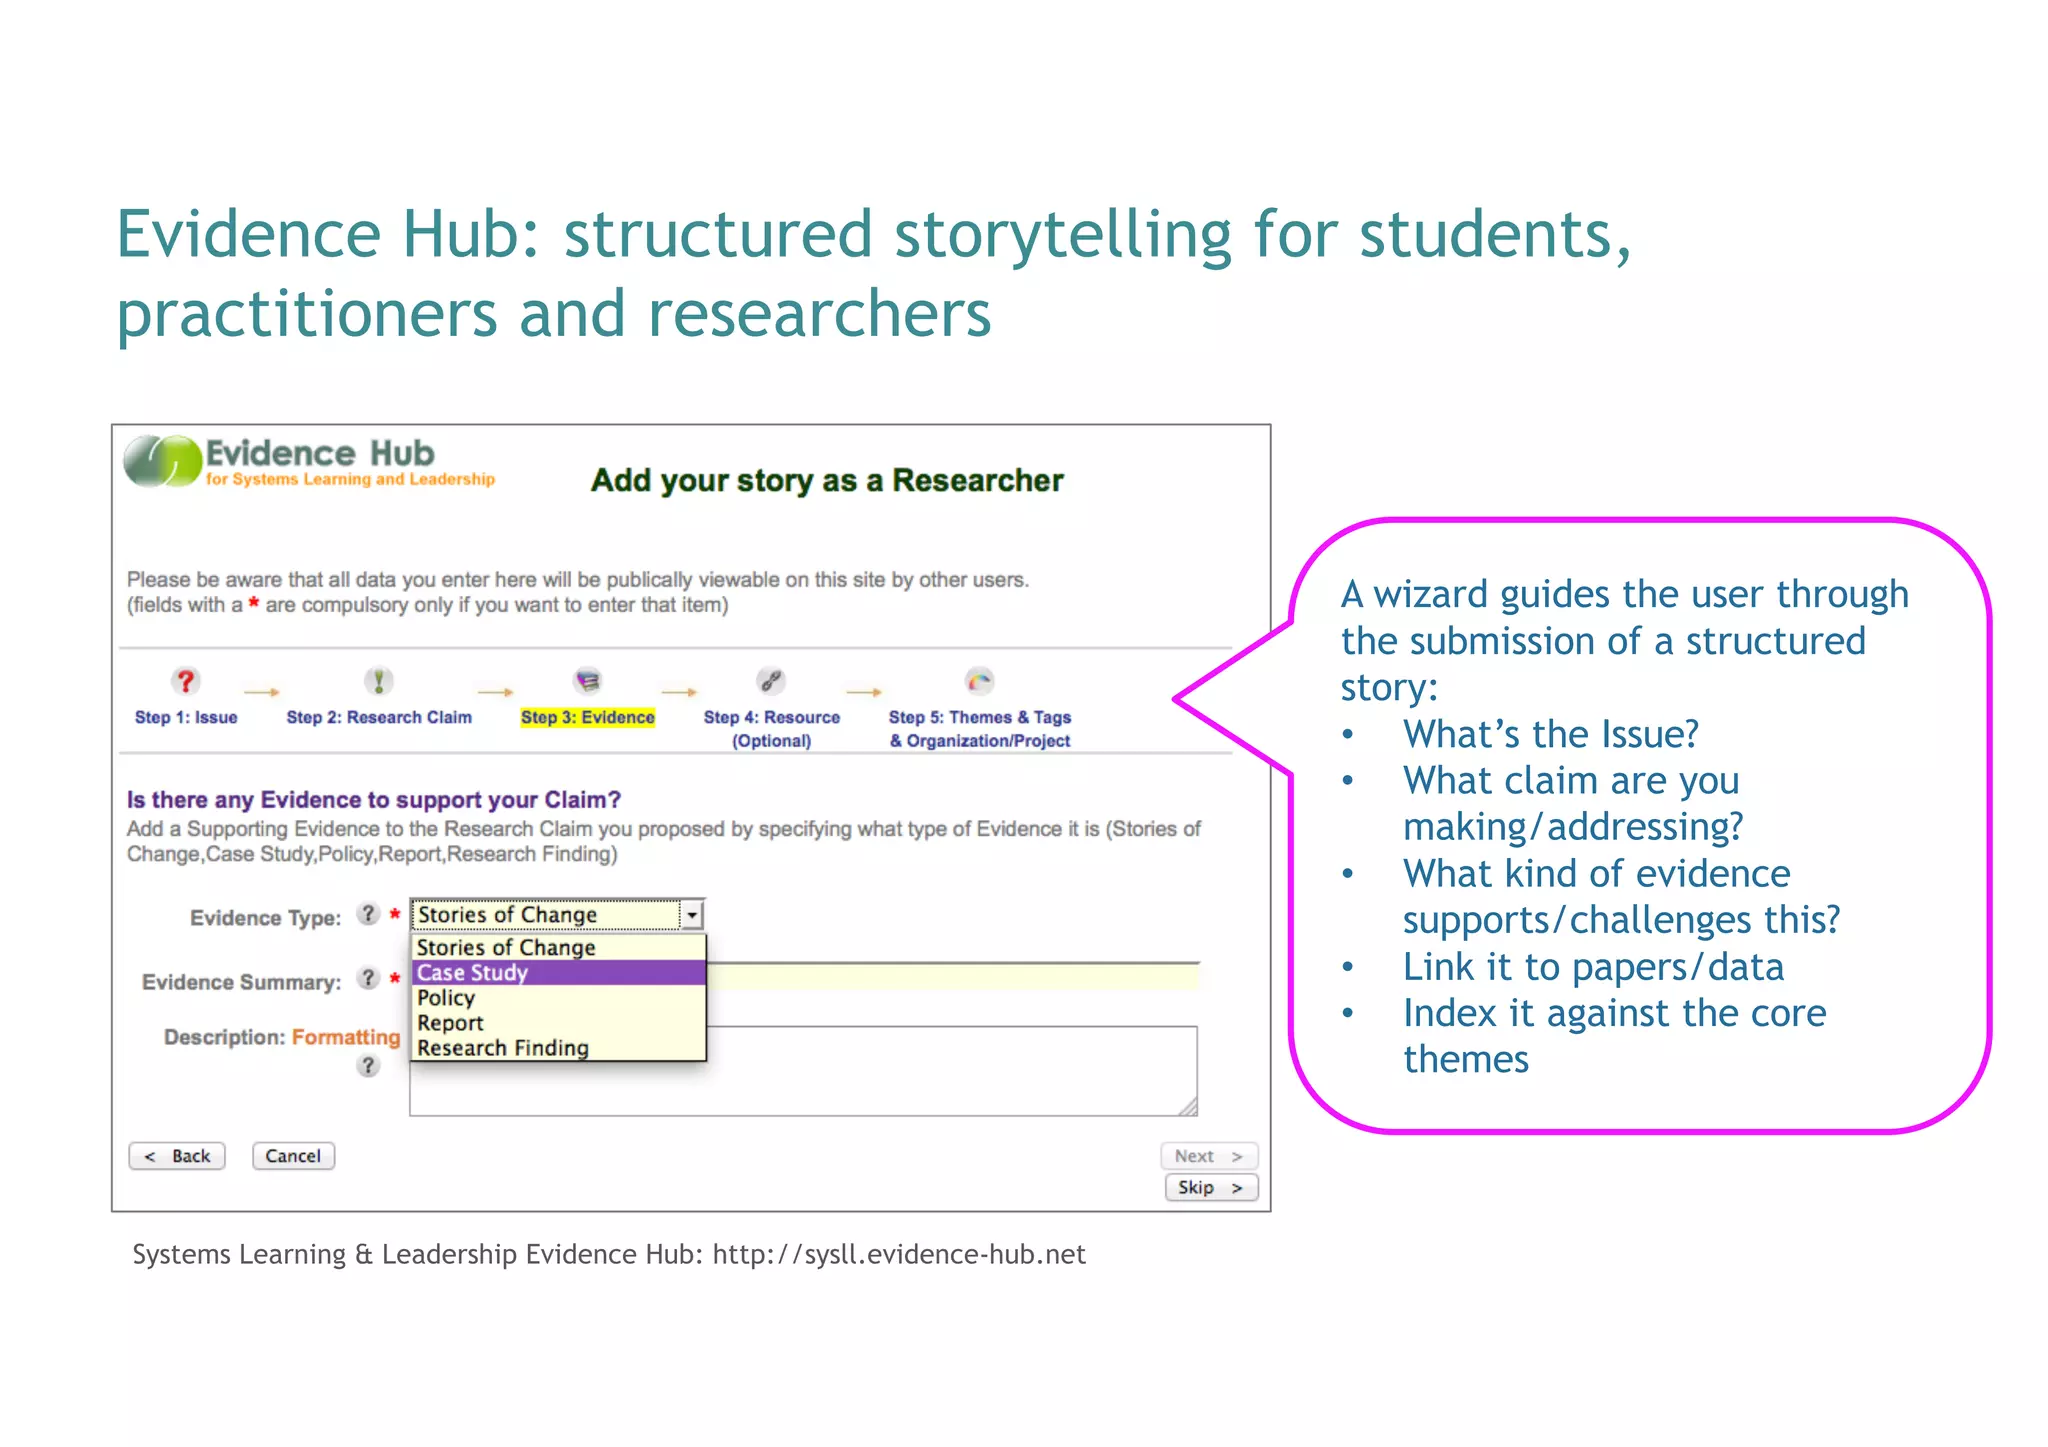Screen dimensions: 2048x1447
Task: Open help icon beside Evidence Summary
Action: 369,978
